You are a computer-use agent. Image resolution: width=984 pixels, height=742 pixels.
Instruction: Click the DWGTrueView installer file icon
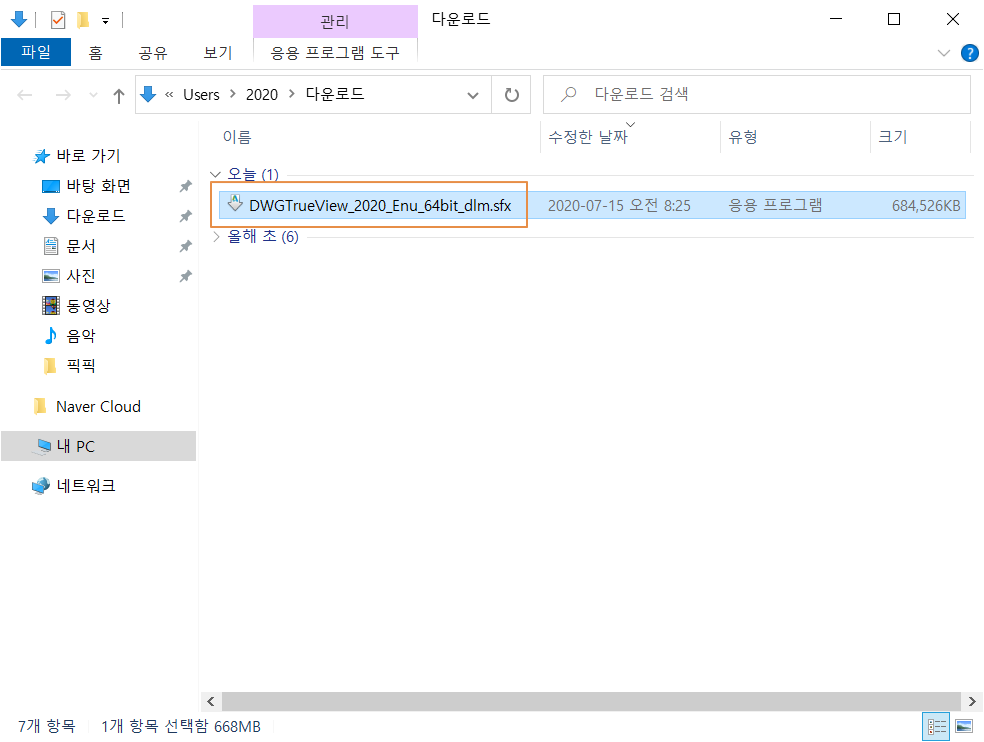point(235,203)
